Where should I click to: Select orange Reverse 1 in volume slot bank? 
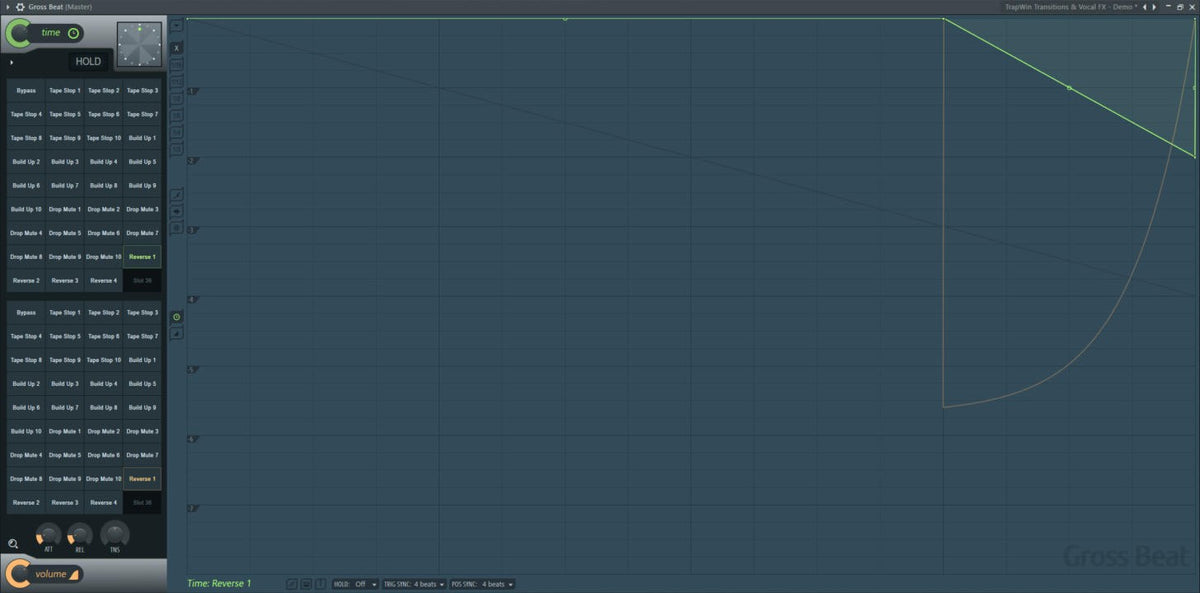(x=142, y=479)
